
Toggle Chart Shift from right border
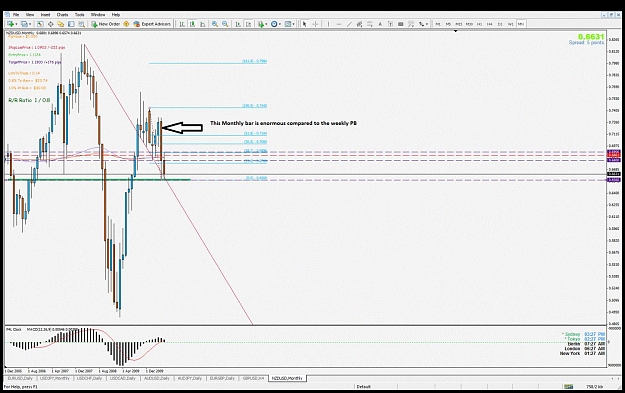[x=248, y=24]
